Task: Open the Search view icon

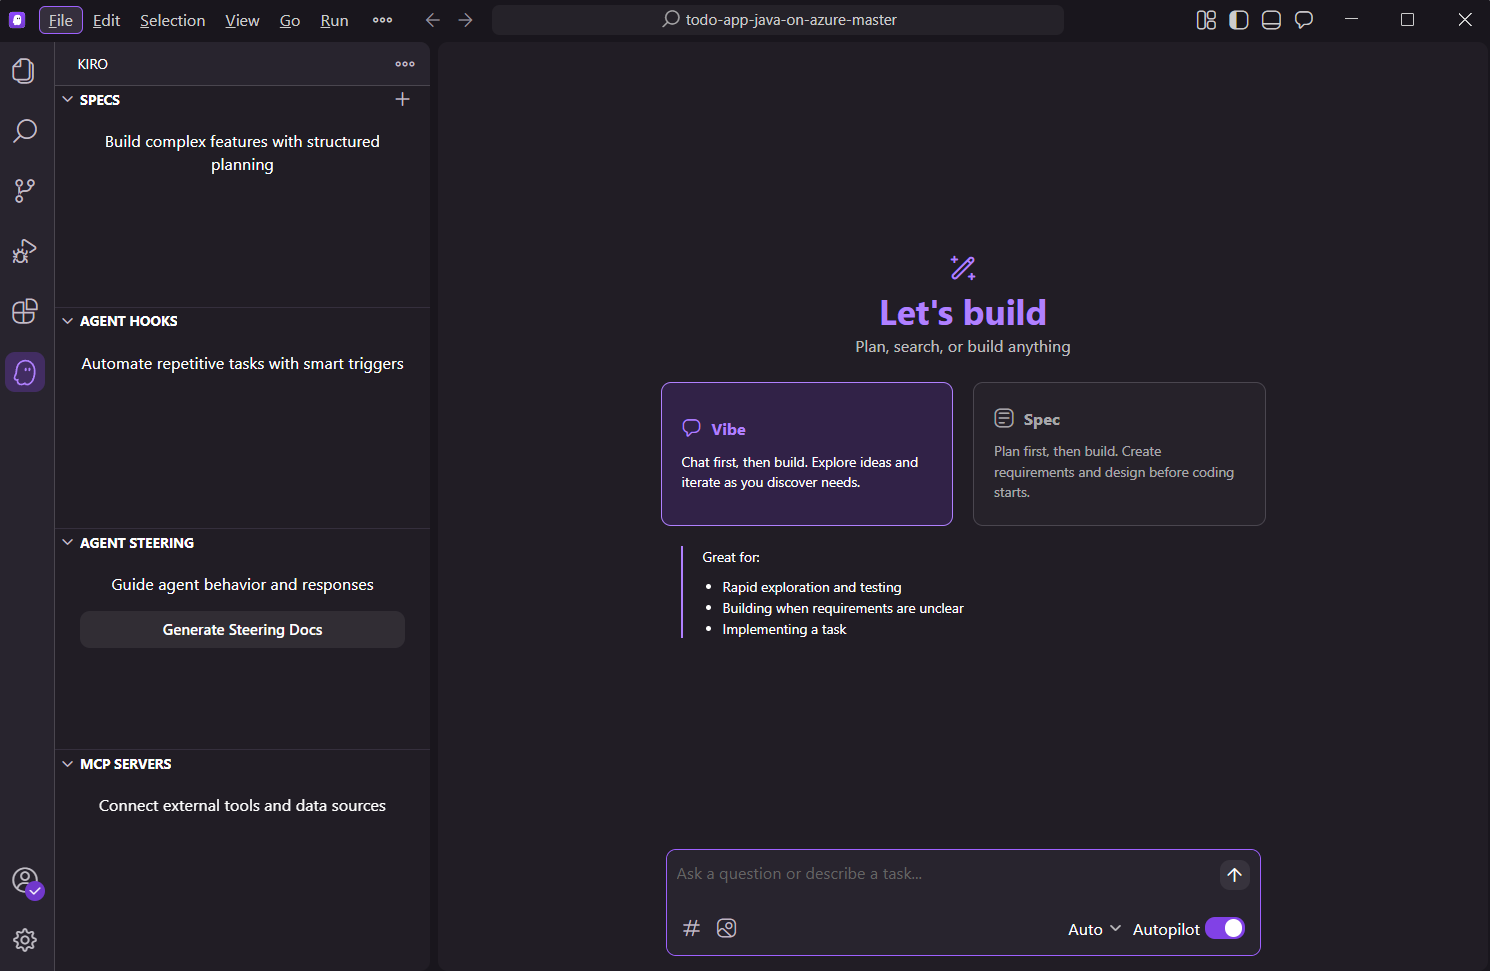Action: 24,131
